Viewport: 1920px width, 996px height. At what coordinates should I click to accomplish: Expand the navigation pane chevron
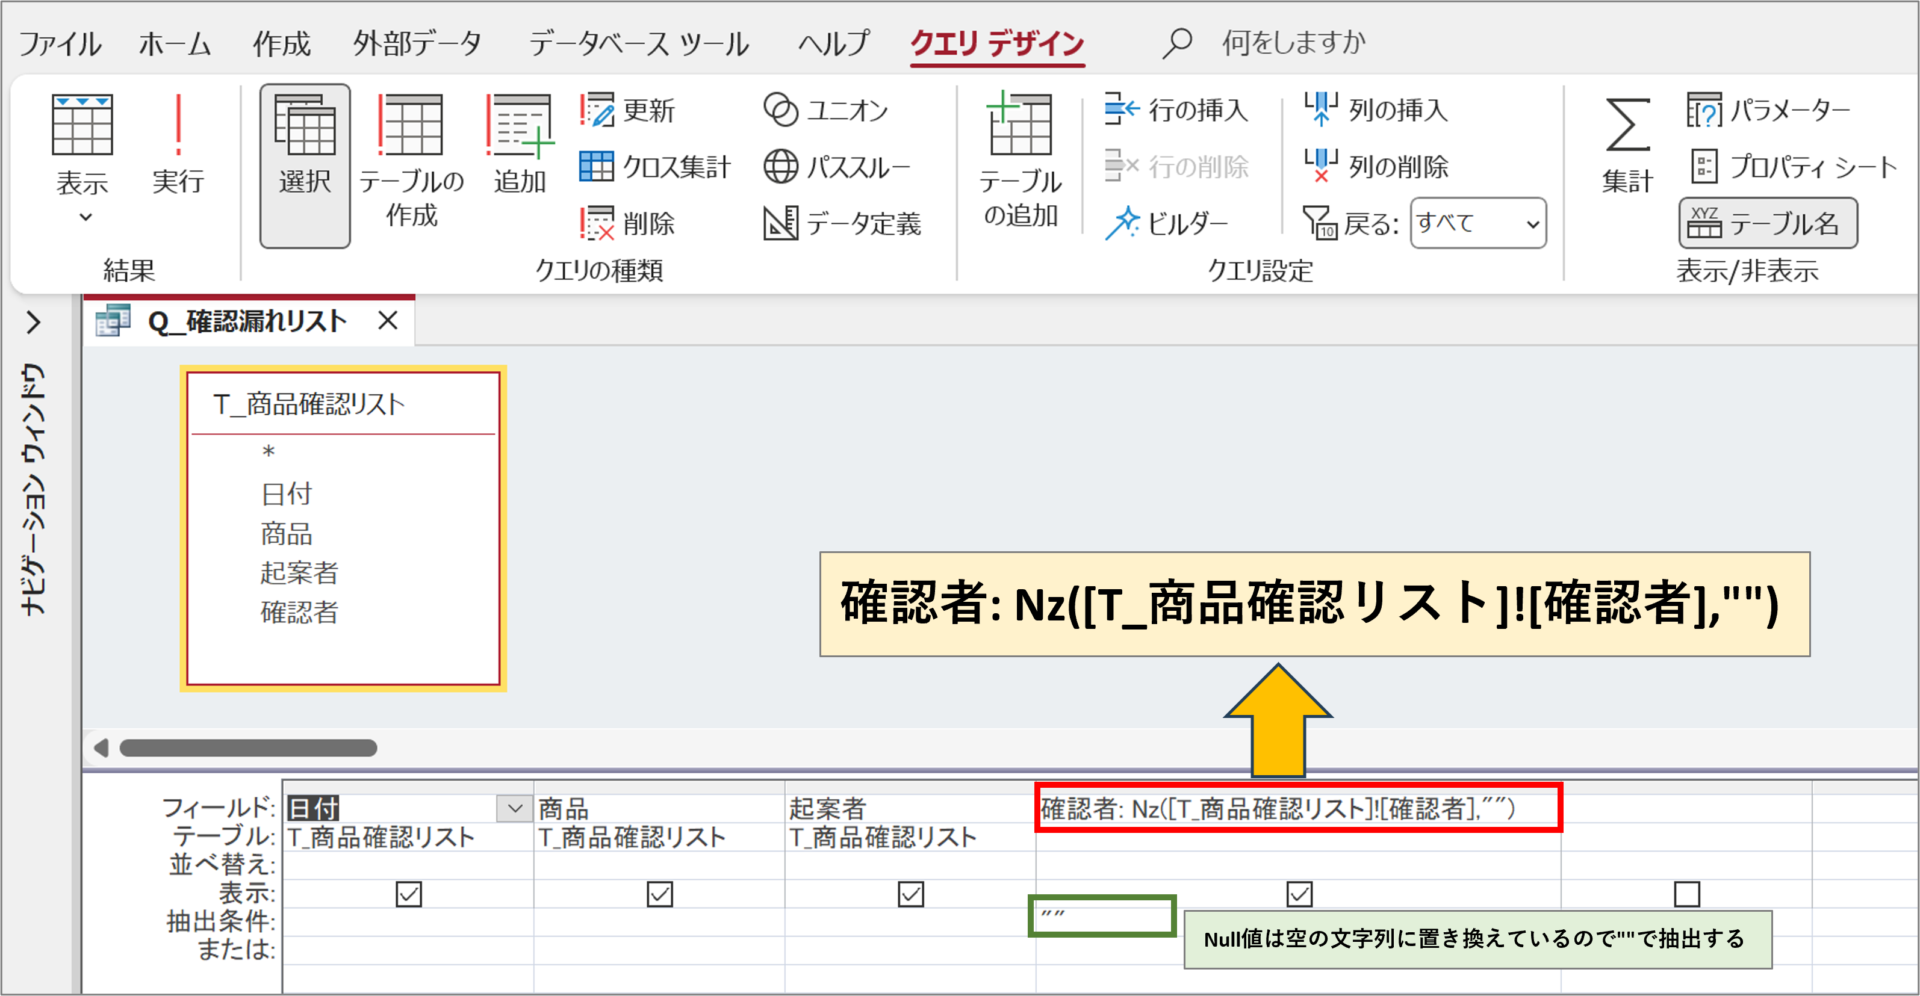(33, 322)
